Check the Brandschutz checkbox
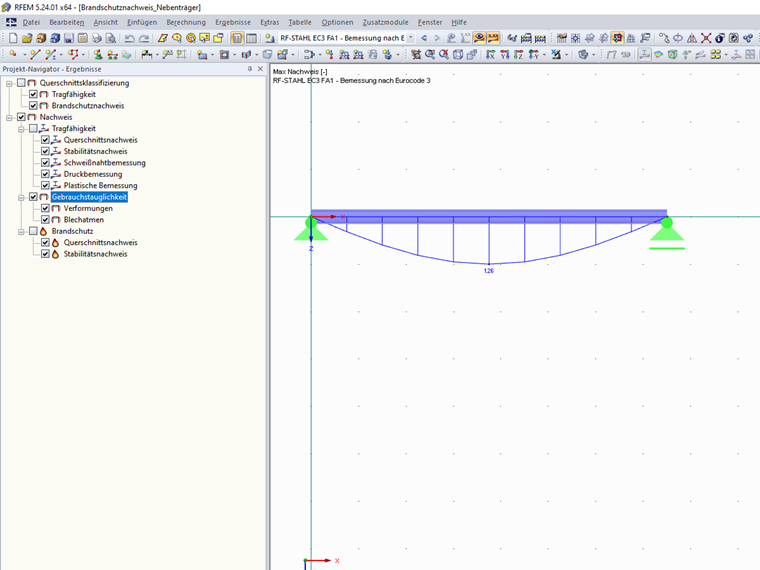The height and width of the screenshot is (570, 760). pos(33,231)
